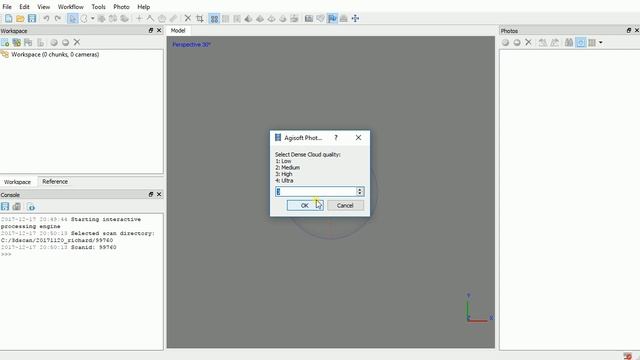Close the Agisoft PhotoScan dialog
This screenshot has width=640, height=360.
point(358,138)
